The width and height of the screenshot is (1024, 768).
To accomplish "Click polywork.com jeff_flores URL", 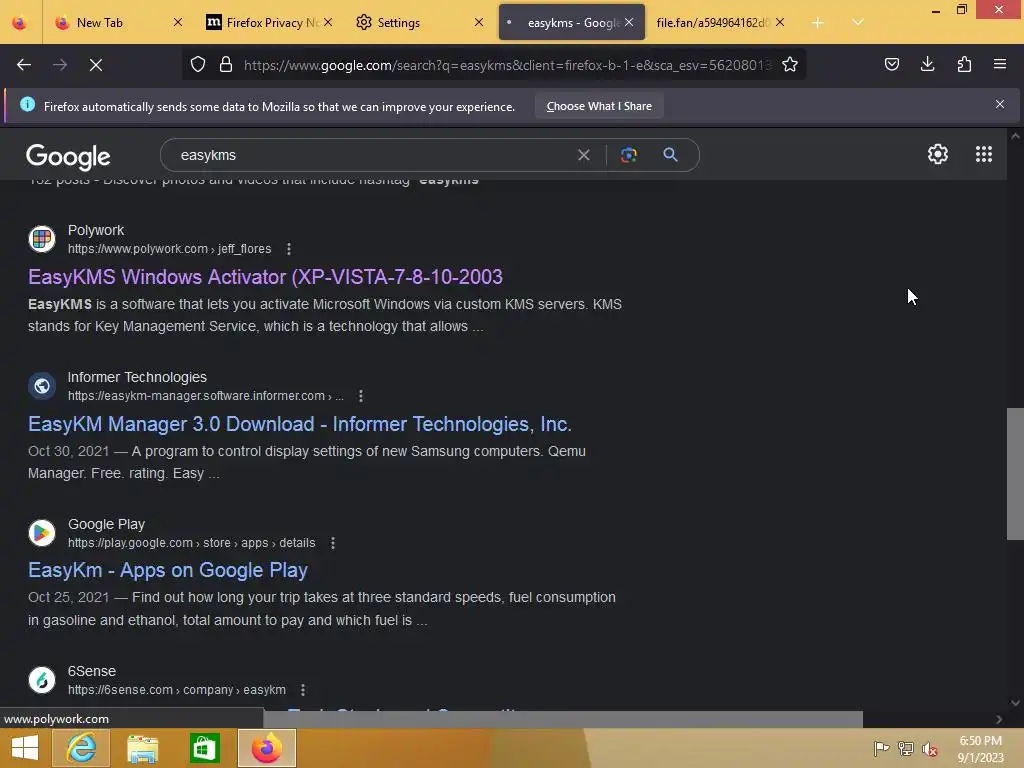I will 169,249.
